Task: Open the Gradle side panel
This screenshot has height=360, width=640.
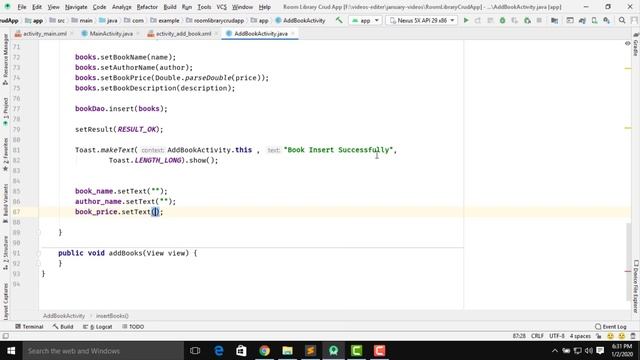Action: coord(636,45)
